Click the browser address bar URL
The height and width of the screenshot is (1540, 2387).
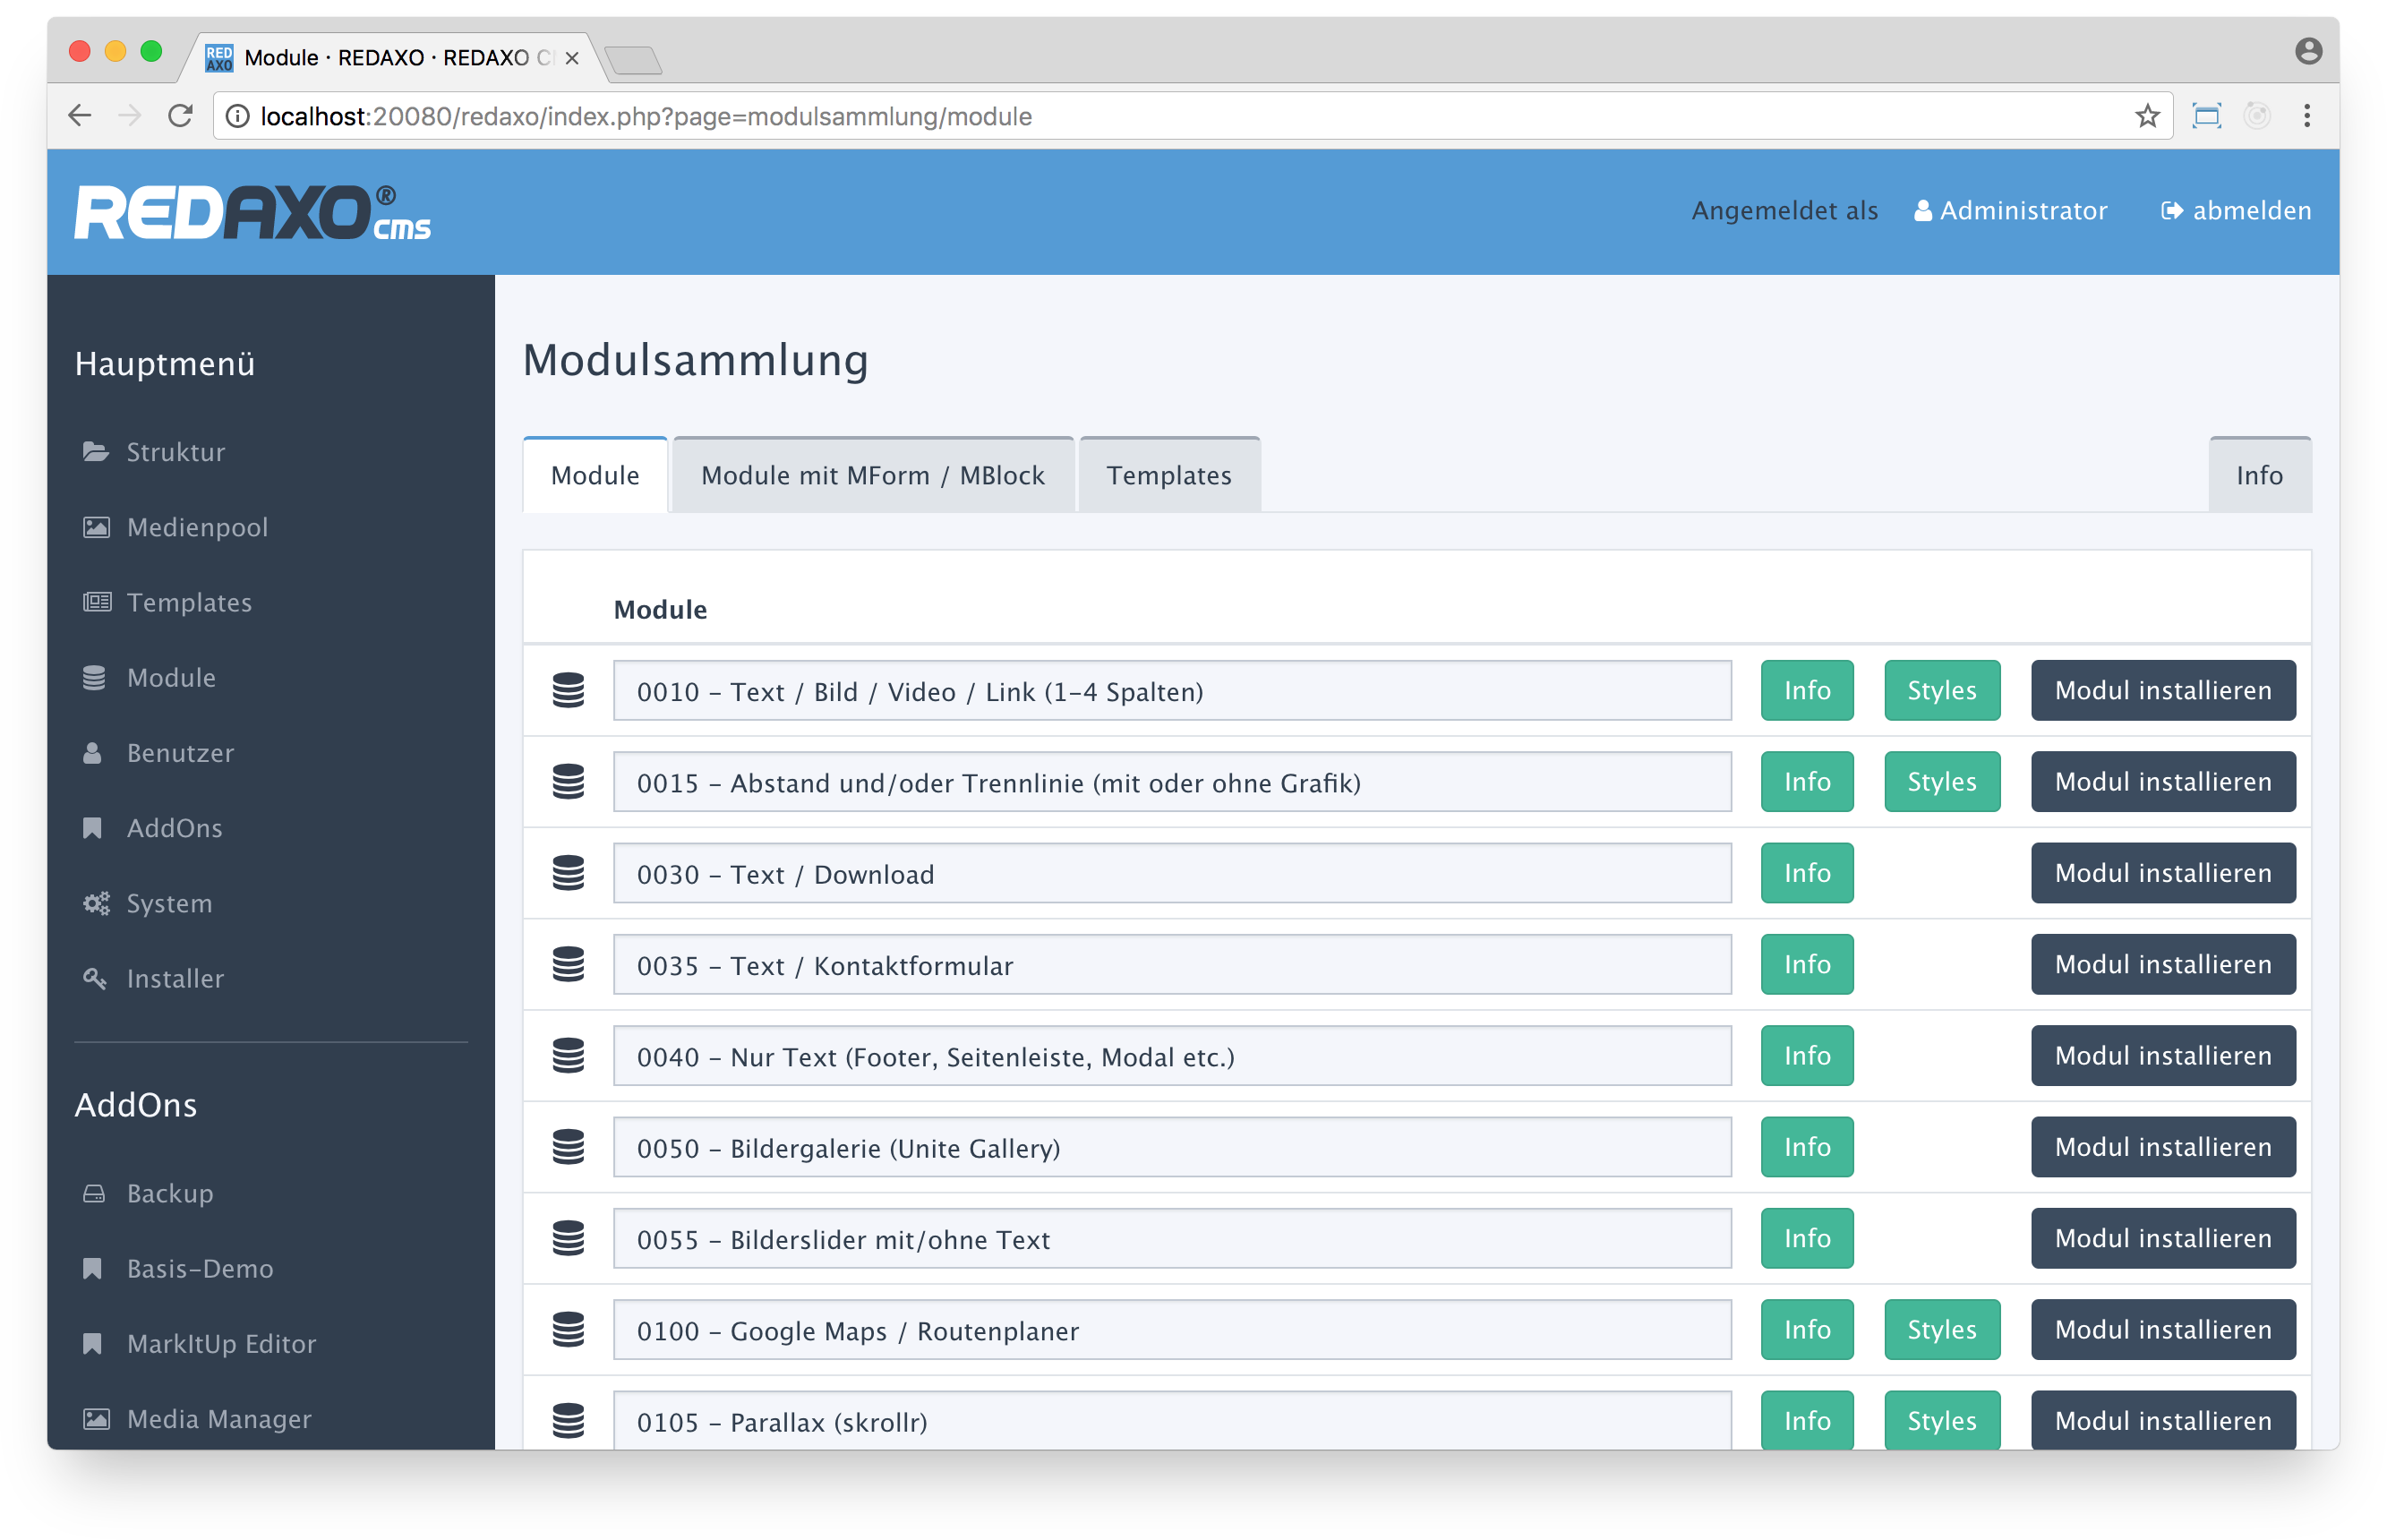(x=645, y=117)
